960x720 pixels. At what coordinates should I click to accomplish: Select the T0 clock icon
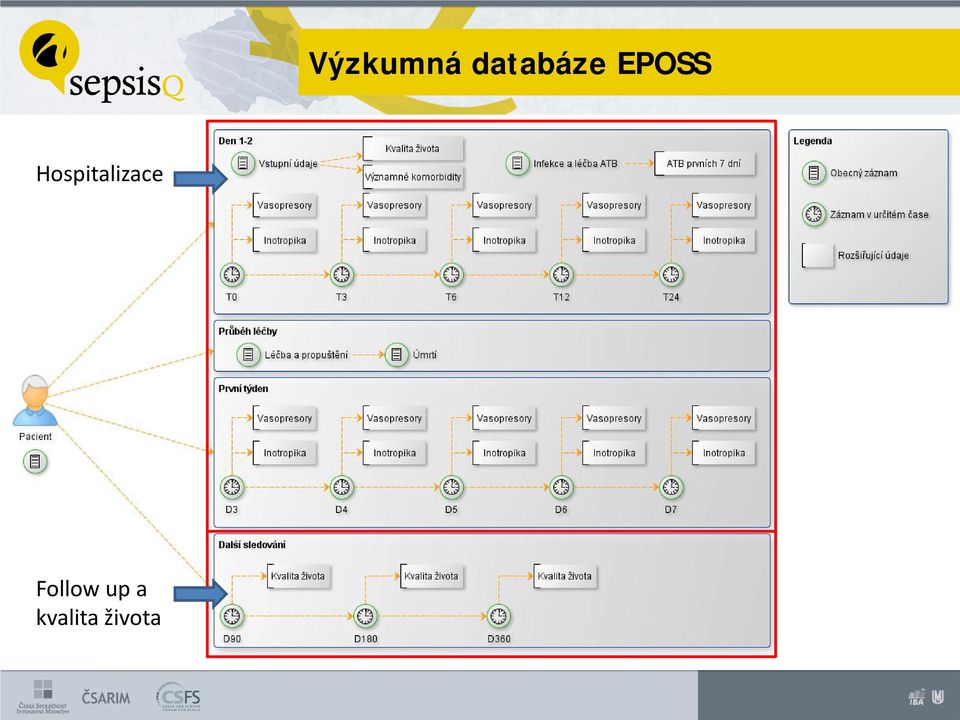point(232,274)
